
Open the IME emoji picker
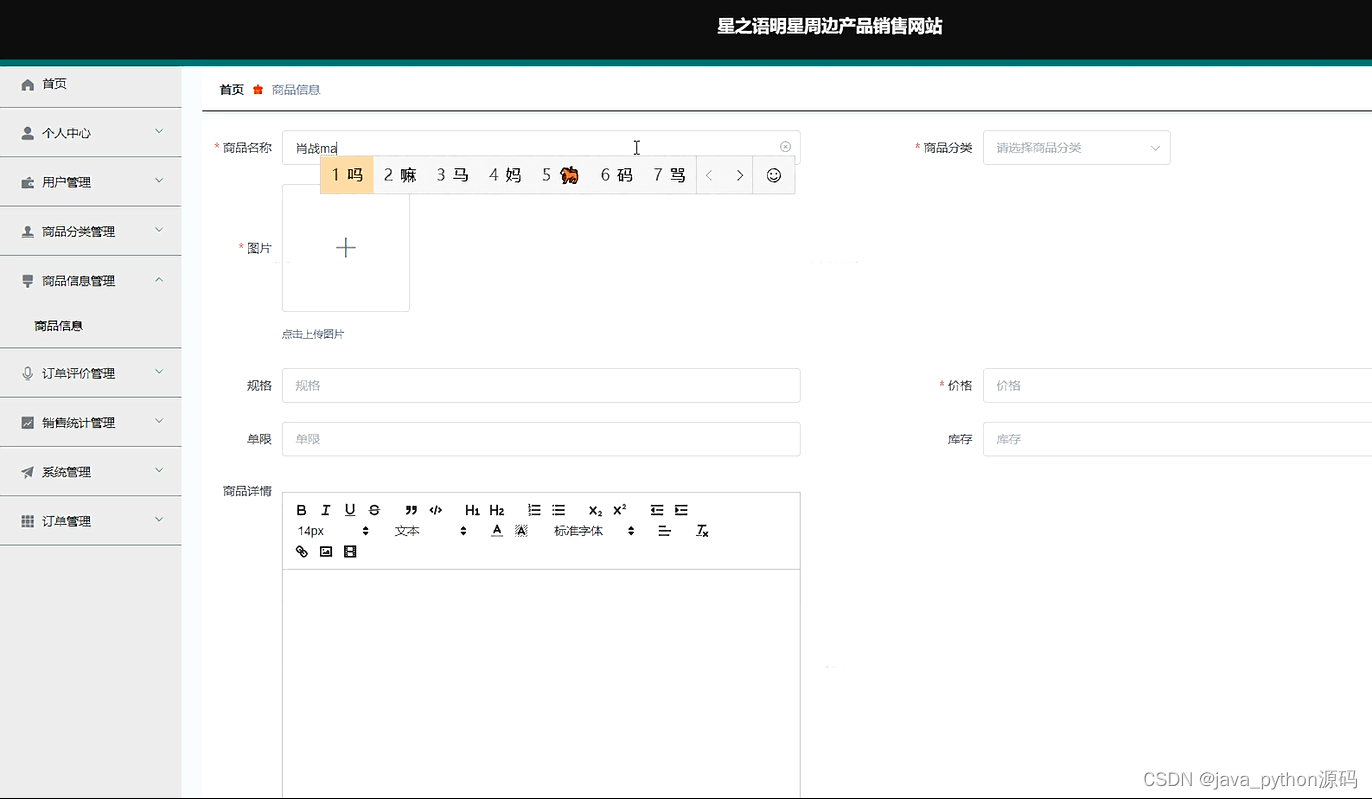click(x=773, y=175)
